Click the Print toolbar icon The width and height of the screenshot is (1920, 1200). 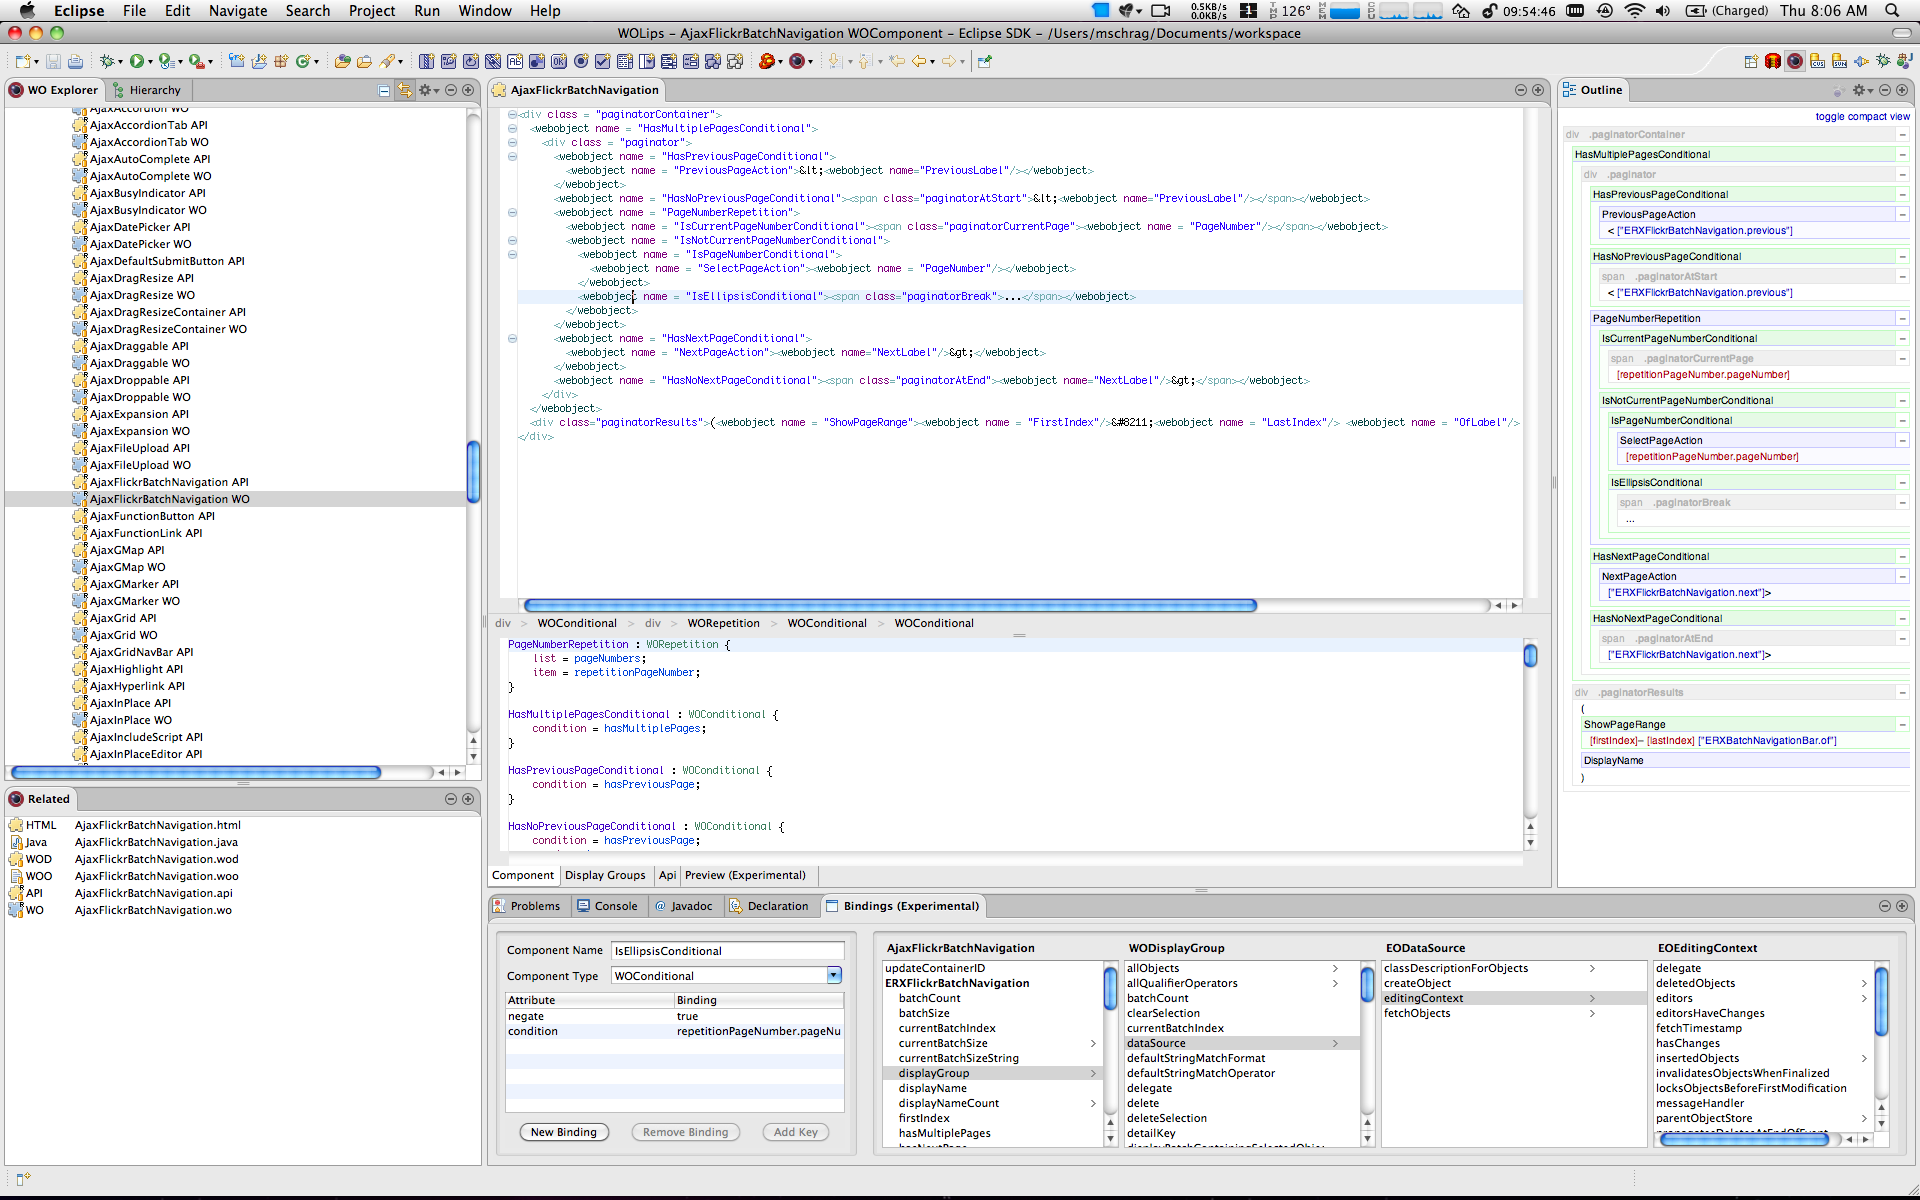tap(75, 62)
